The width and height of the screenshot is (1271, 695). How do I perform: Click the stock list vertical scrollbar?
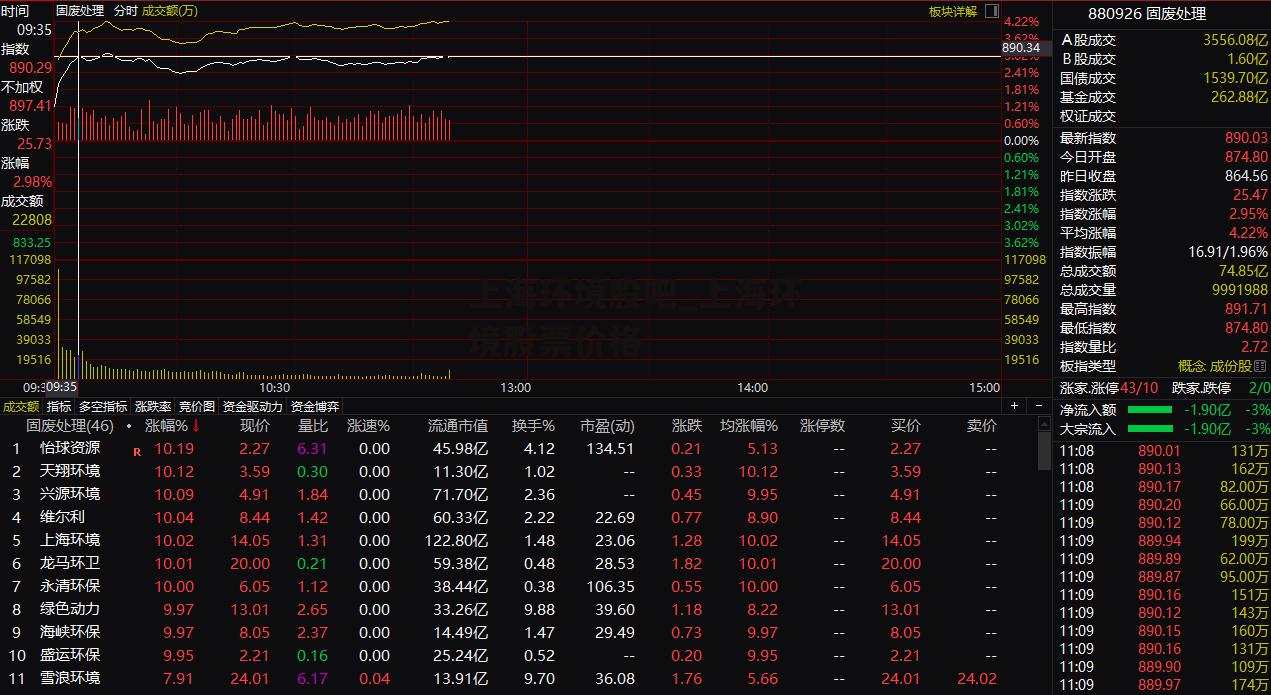click(1045, 557)
